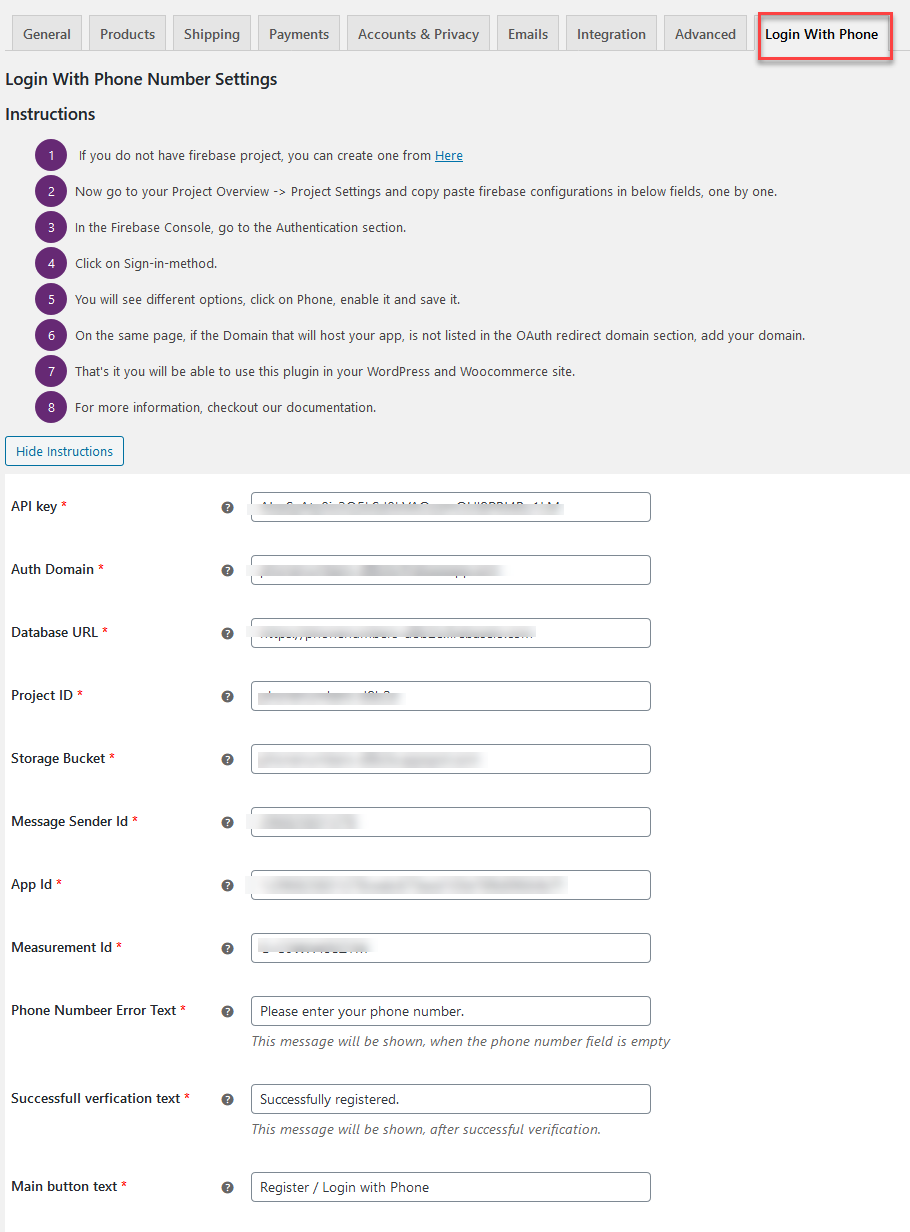The image size is (910, 1232).
Task: Open the help tooltip for API key
Action: click(x=228, y=507)
